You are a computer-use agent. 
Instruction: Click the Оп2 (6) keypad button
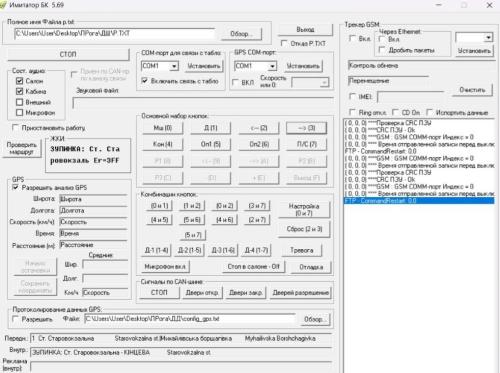[259, 144]
